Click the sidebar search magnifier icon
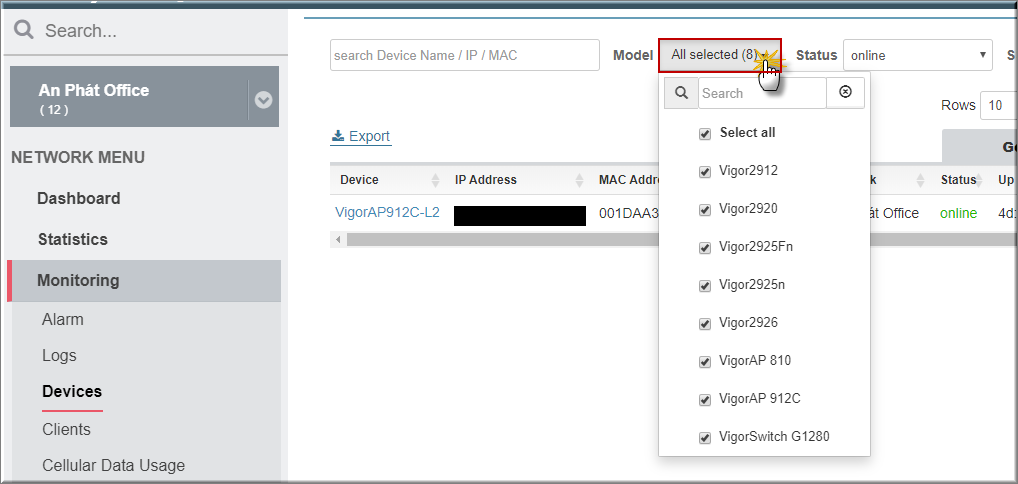 (x=23, y=30)
